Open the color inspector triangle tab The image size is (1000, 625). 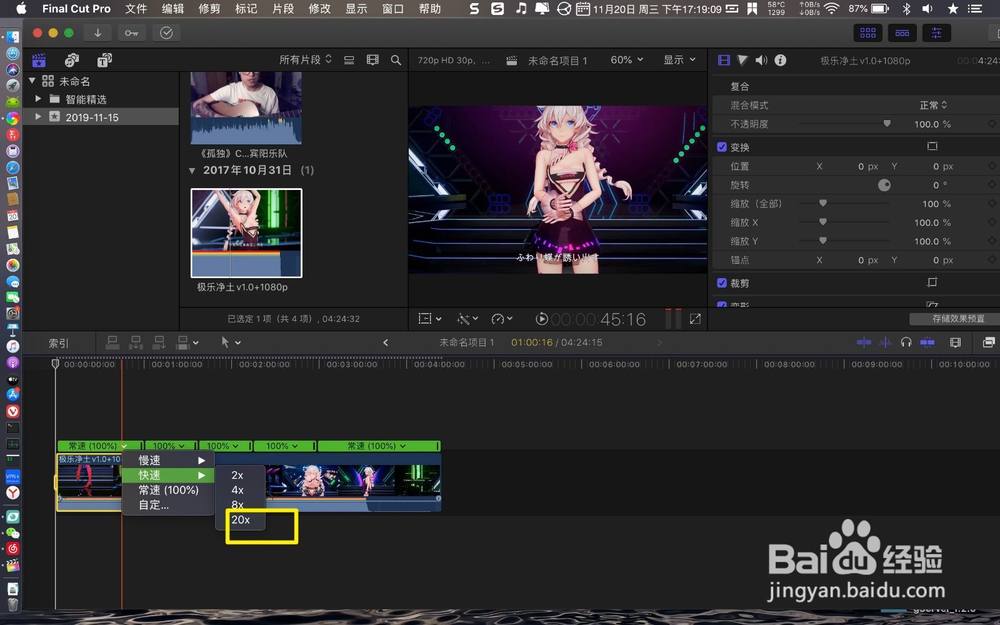click(742, 60)
